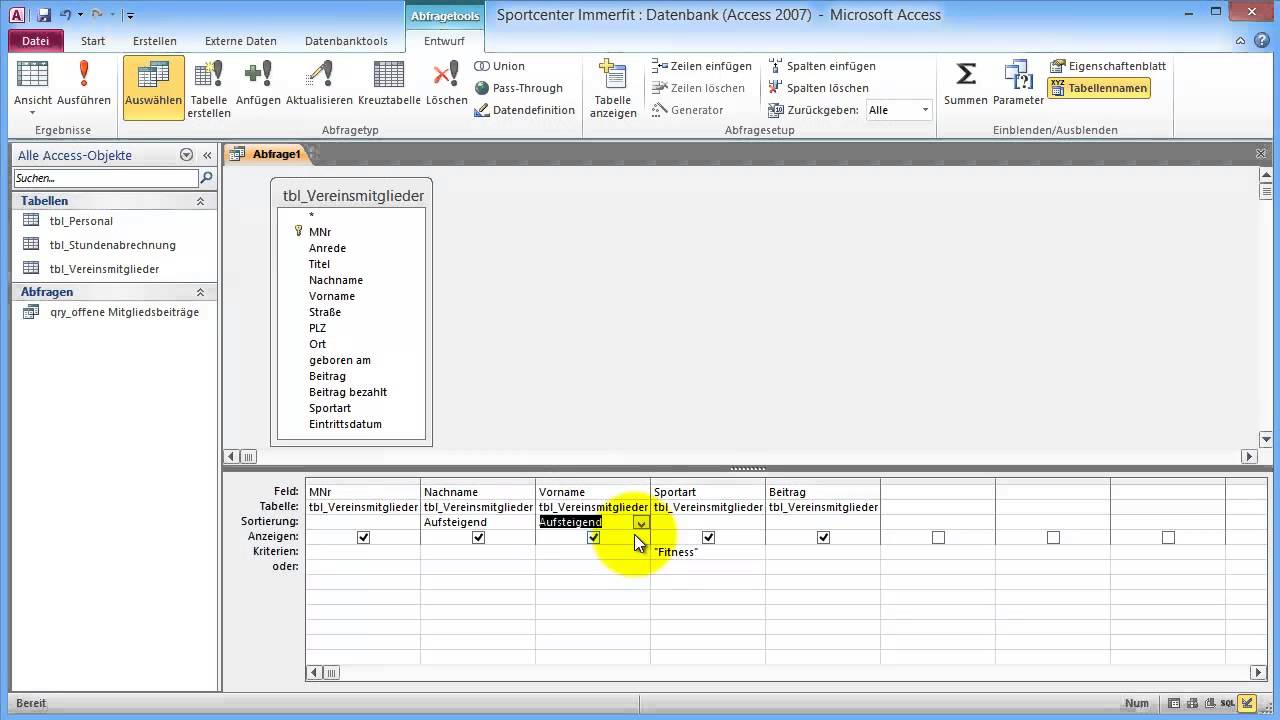Switch to the Erstellen ribbon tab
This screenshot has width=1280, height=720.
[155, 41]
